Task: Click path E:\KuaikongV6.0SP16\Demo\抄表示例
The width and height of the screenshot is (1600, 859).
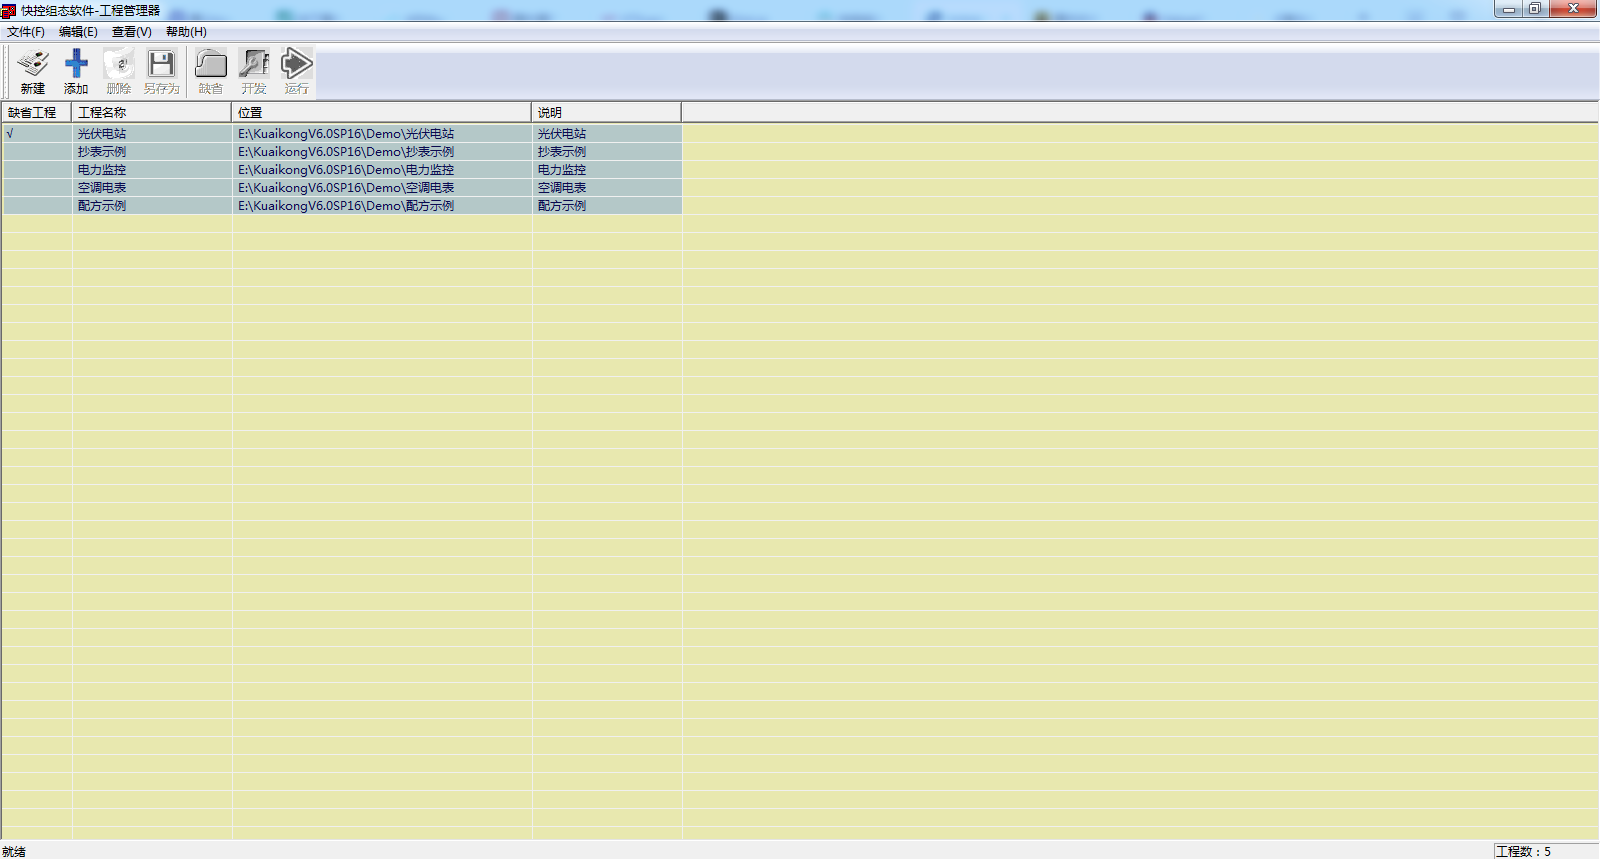Action: click(x=346, y=151)
